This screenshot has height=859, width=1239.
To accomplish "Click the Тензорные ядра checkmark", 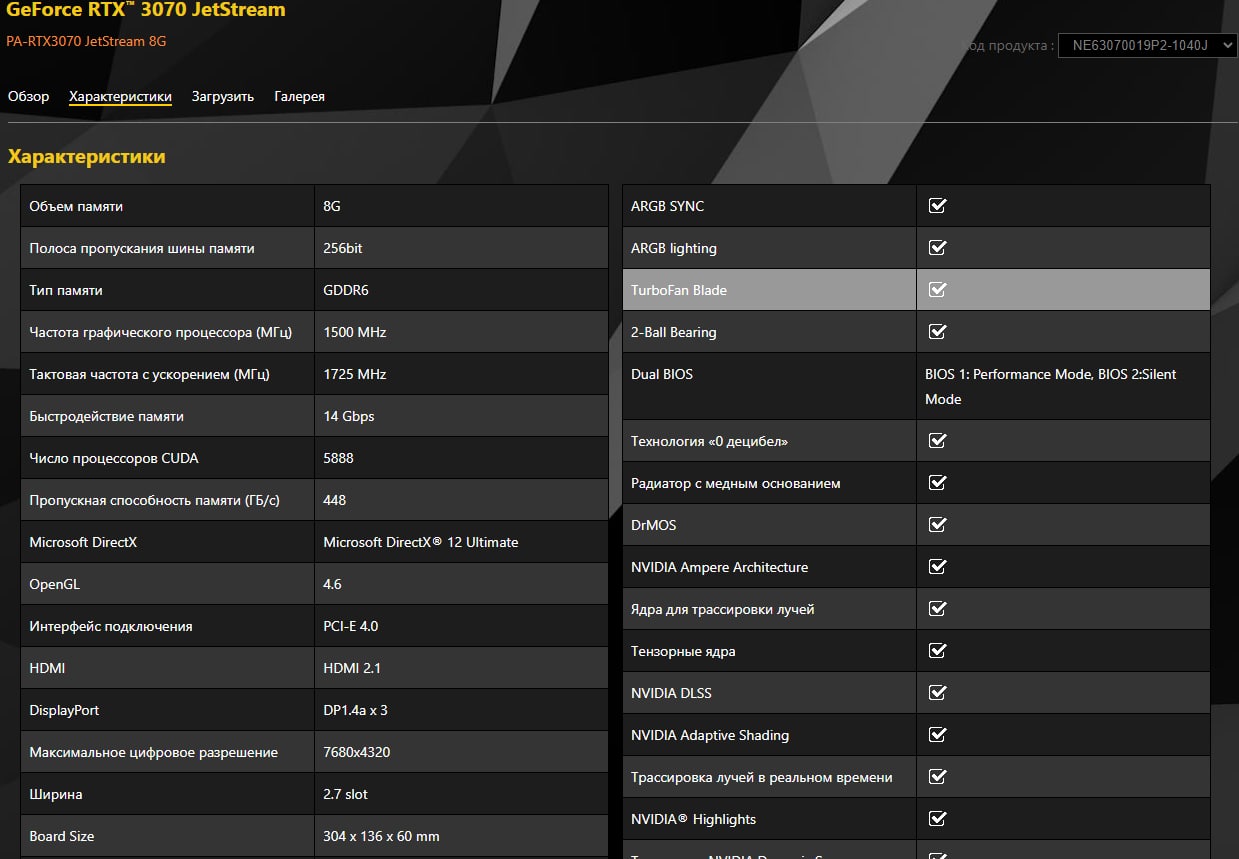I will coord(937,651).
